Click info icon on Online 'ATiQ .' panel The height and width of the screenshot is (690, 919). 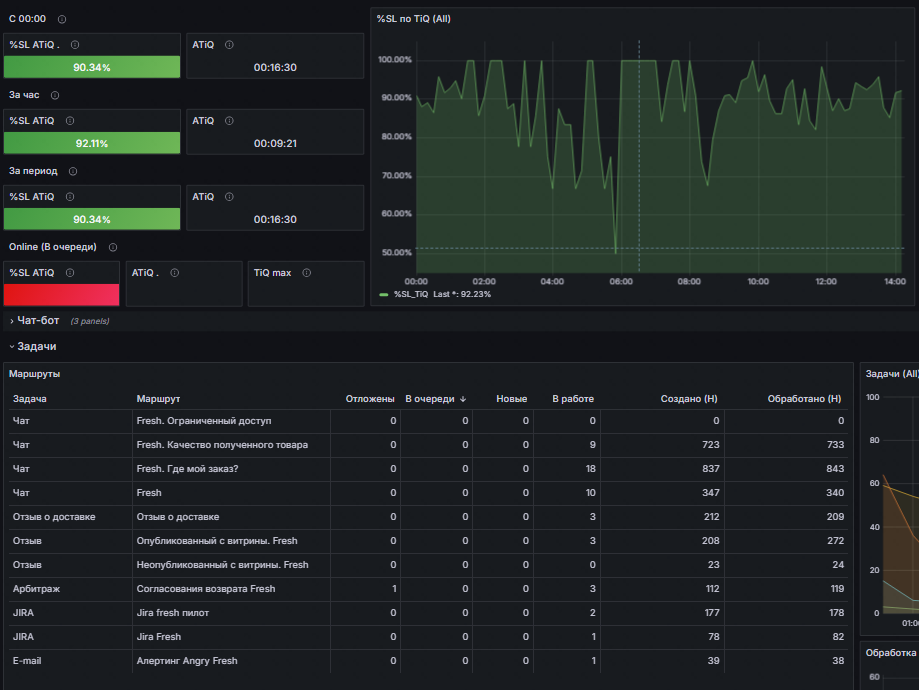175,273
